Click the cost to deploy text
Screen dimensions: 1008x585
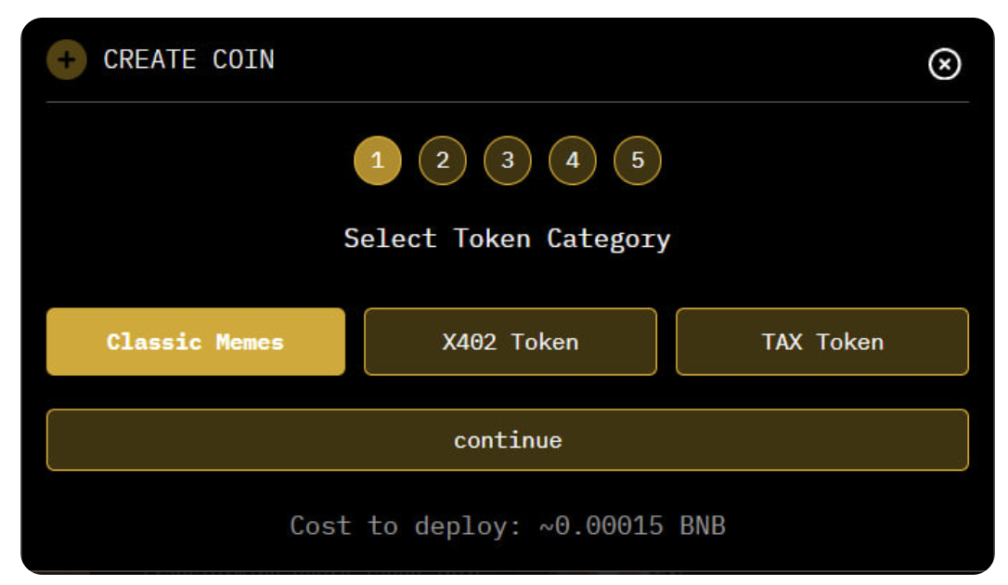pos(508,525)
